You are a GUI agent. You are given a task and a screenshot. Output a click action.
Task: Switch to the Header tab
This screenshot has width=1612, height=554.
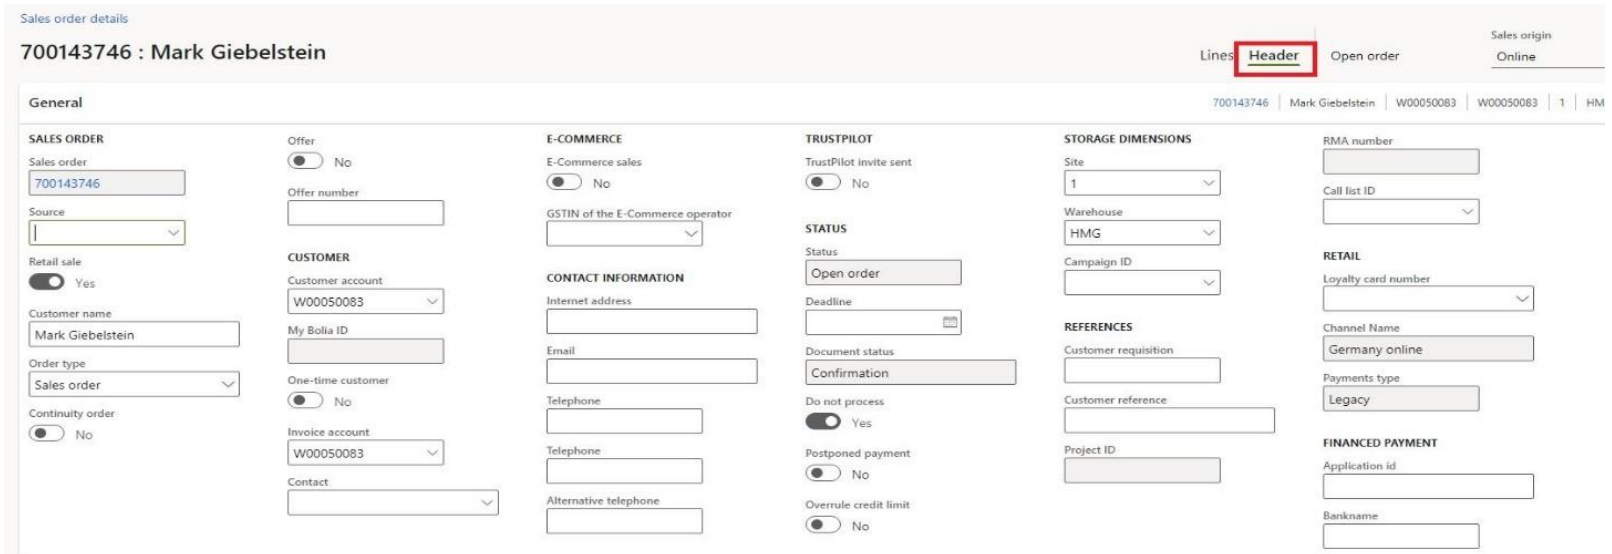(1273, 56)
